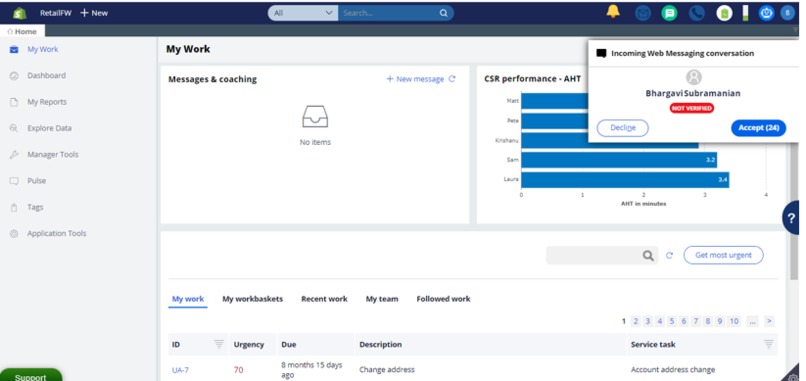Open Tags in sidebar
This screenshot has width=806, height=381.
(x=35, y=208)
